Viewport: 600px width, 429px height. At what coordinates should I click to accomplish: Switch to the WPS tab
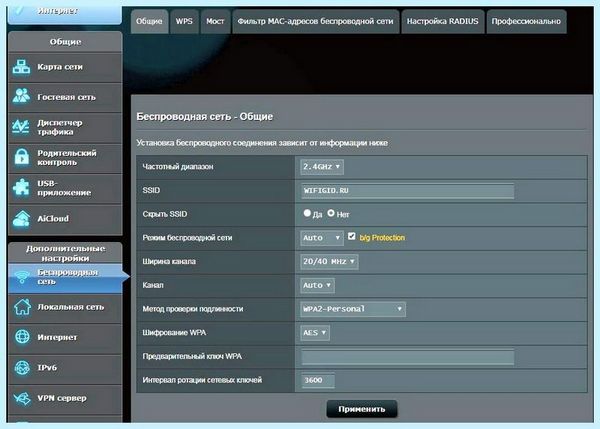click(x=184, y=21)
